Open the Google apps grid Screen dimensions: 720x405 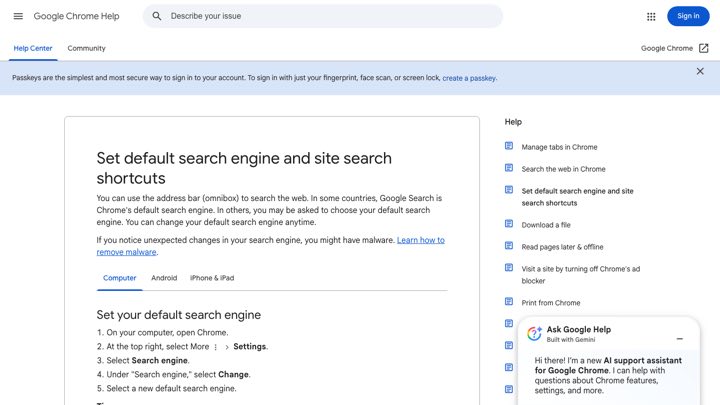click(x=651, y=17)
